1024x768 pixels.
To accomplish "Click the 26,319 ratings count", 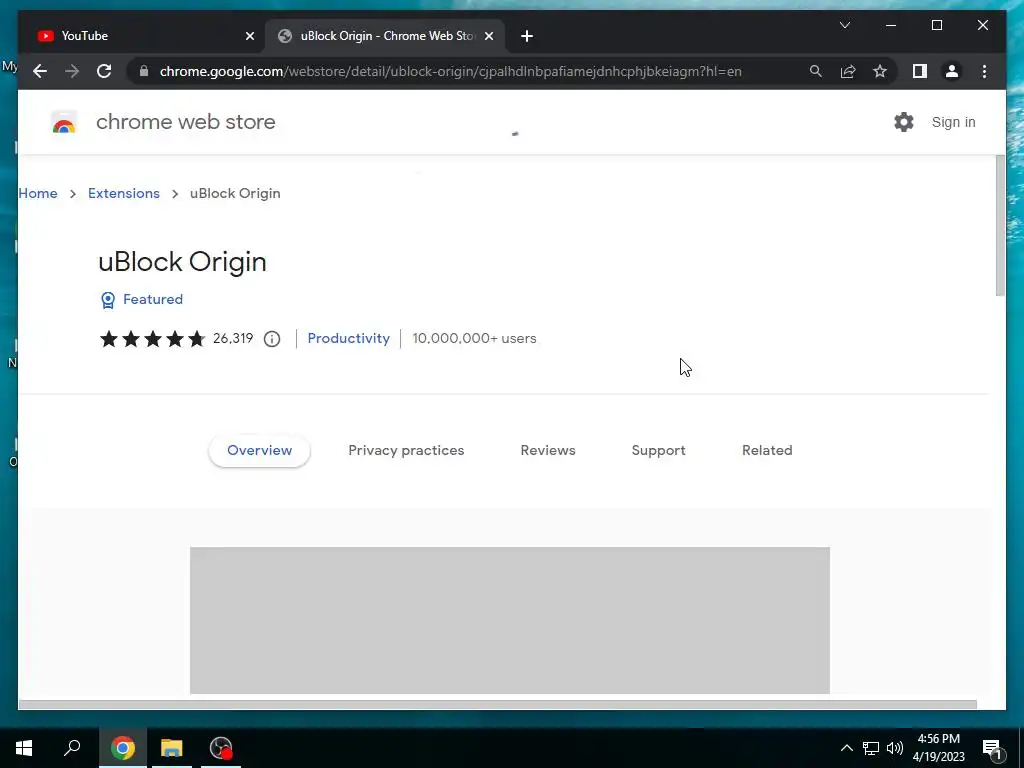I will click(x=233, y=338).
